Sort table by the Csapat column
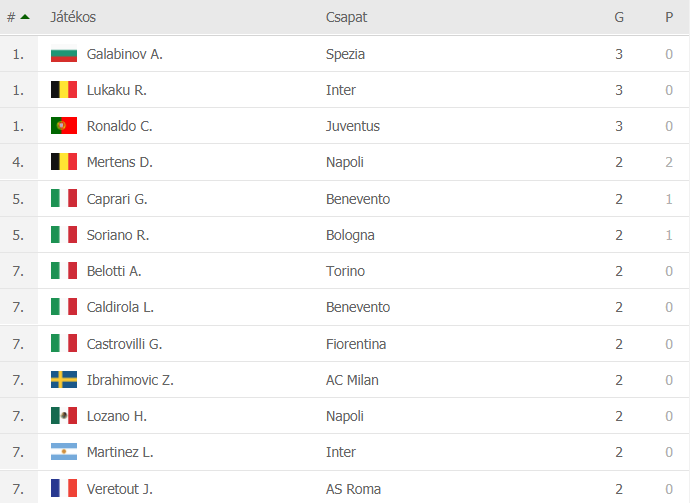Image resolution: width=690 pixels, height=503 pixels. tap(346, 17)
